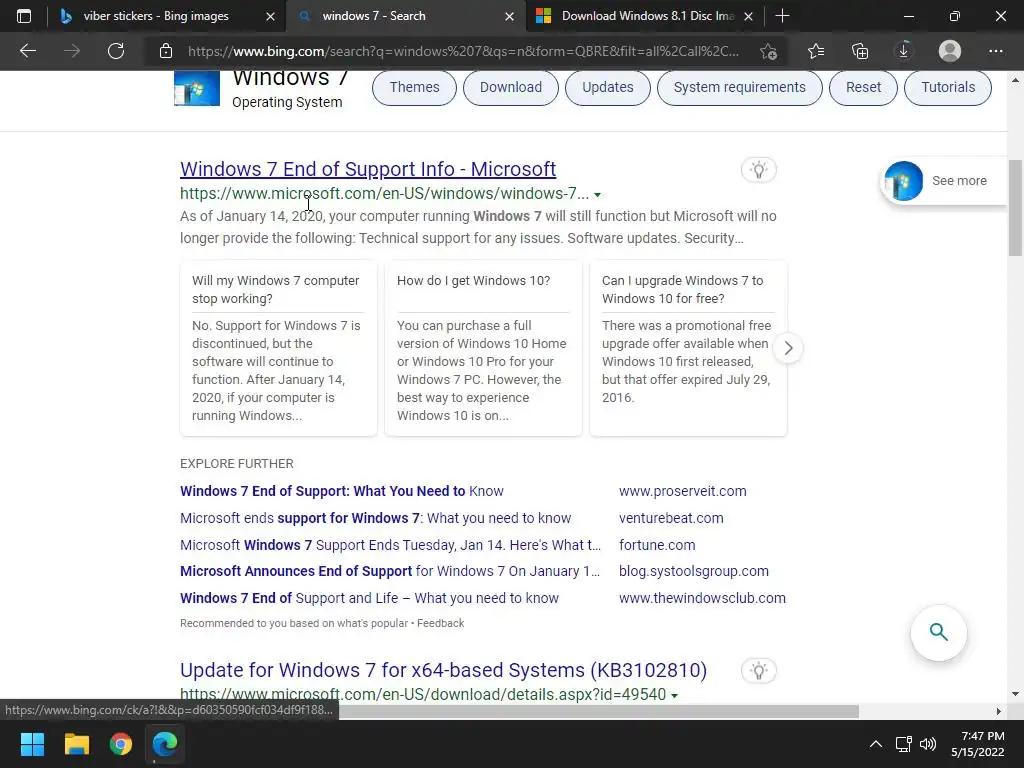The image size is (1024, 768).
Task: Expand dropdown arrow next to details.aspx?id=49540 URL
Action: [674, 696]
